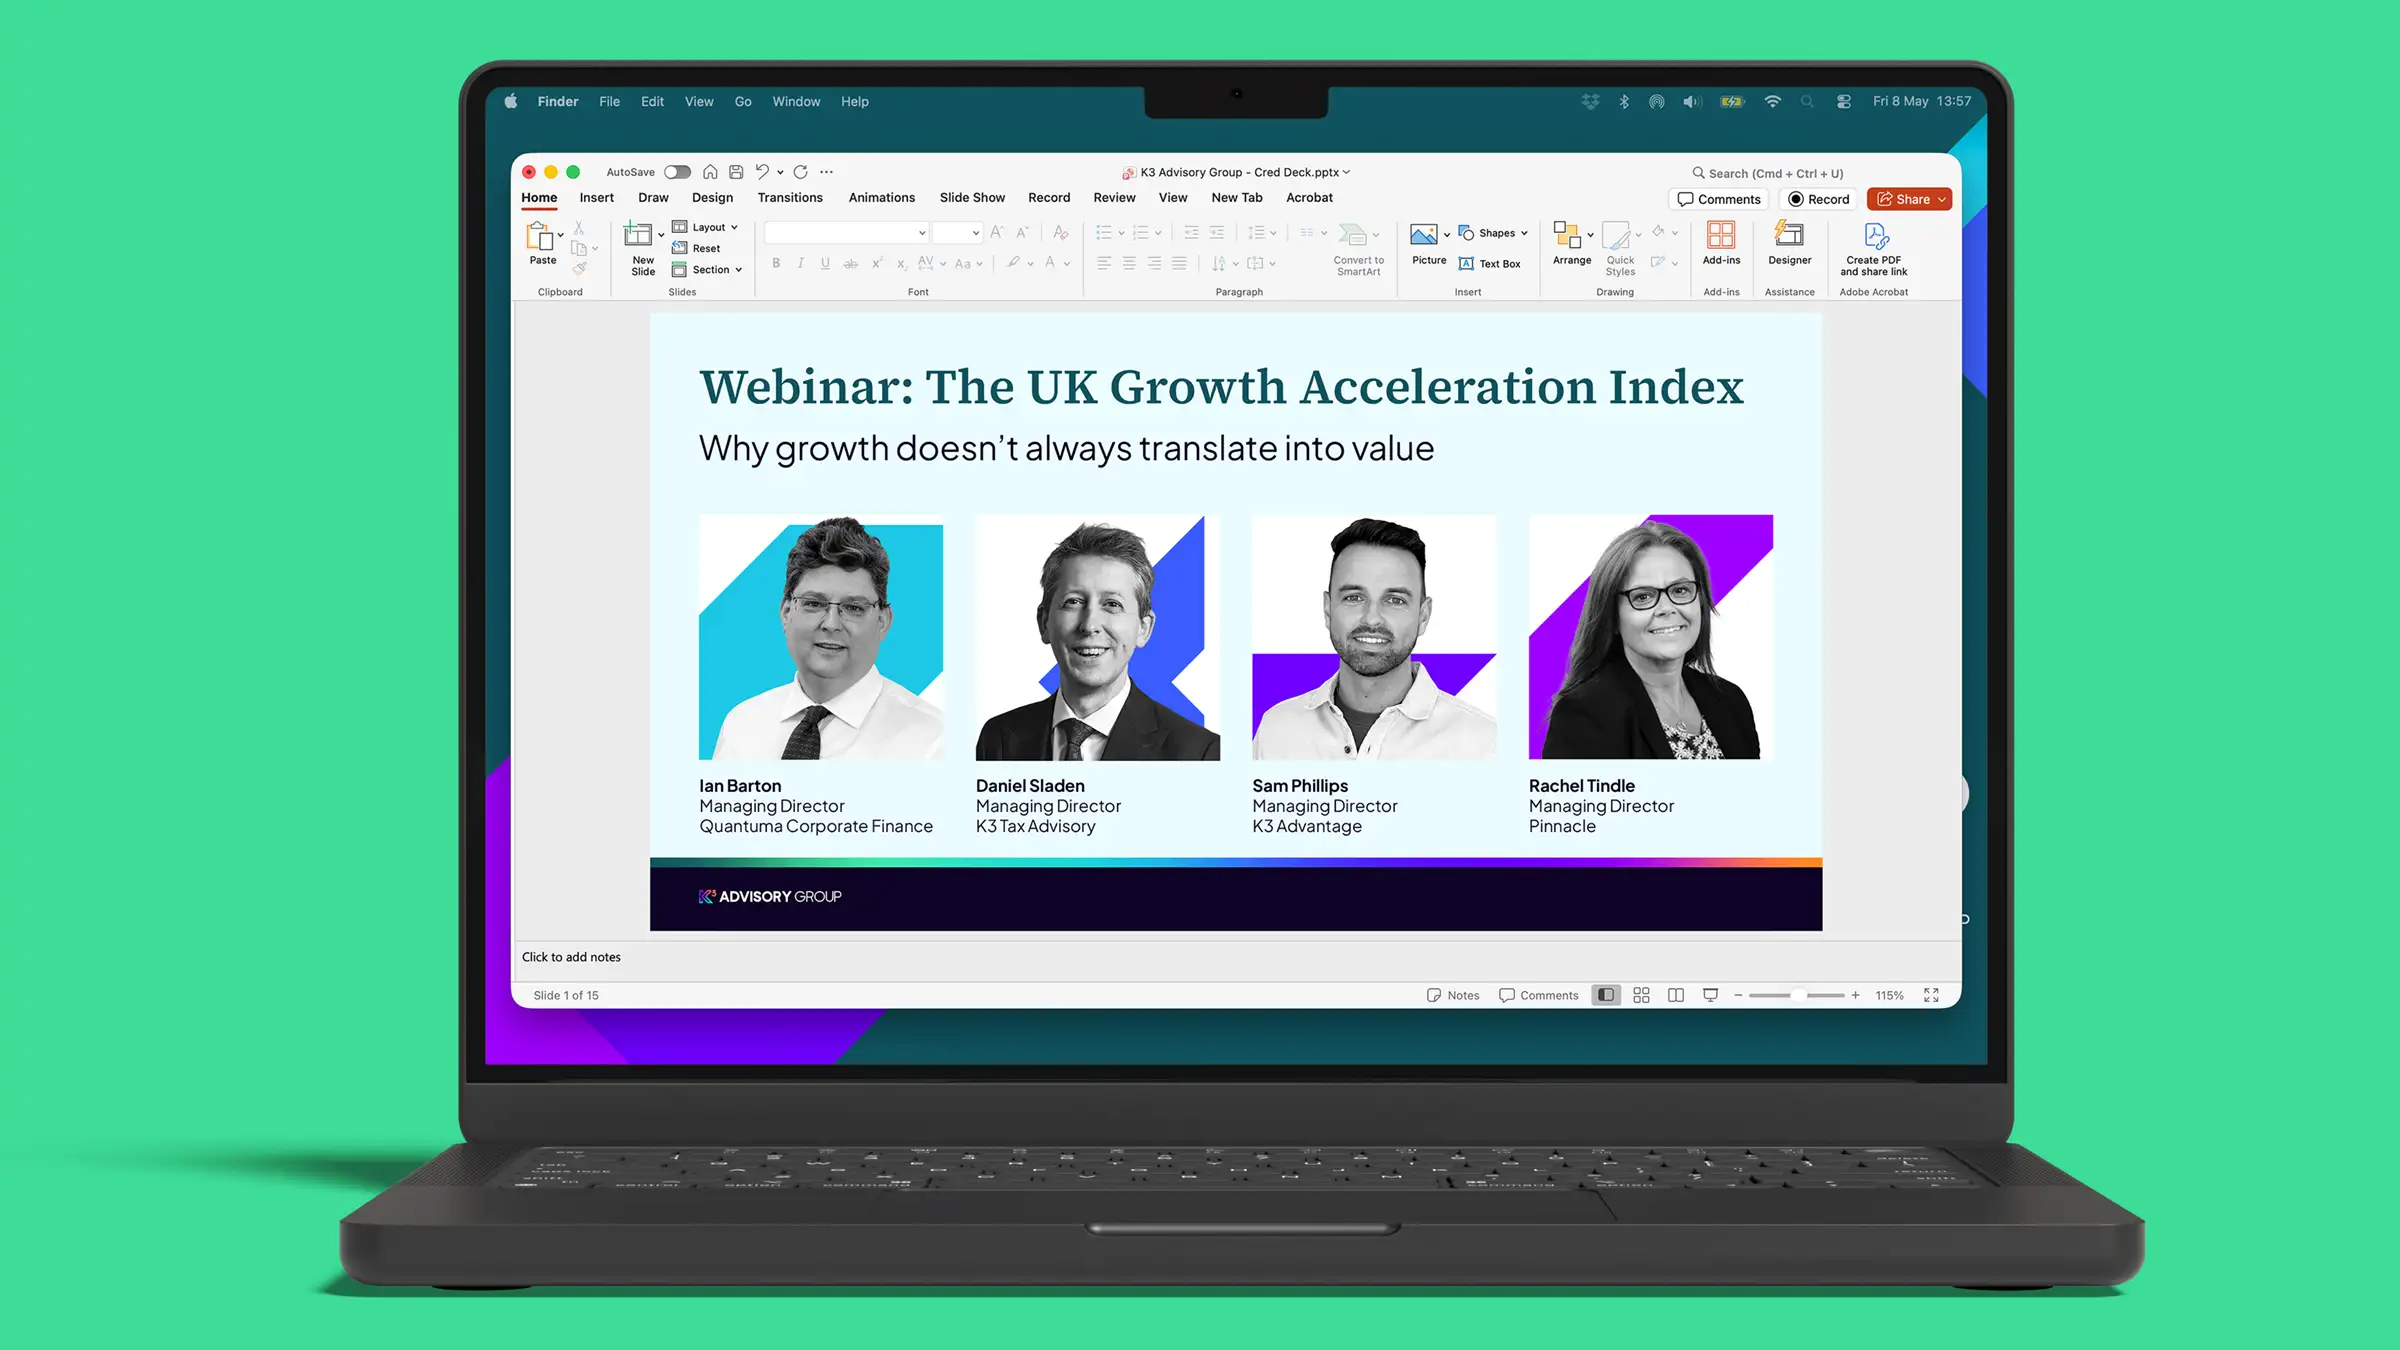Open the Animations ribbon tab
The width and height of the screenshot is (2400, 1350).
point(882,198)
